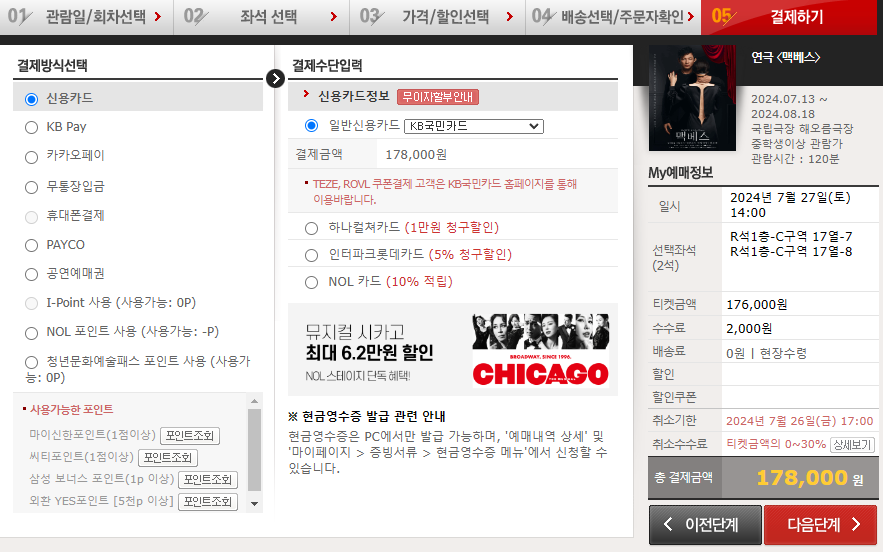Click the seat text R석1층-C구역 17열-7
The image size is (883, 552).
791,237
